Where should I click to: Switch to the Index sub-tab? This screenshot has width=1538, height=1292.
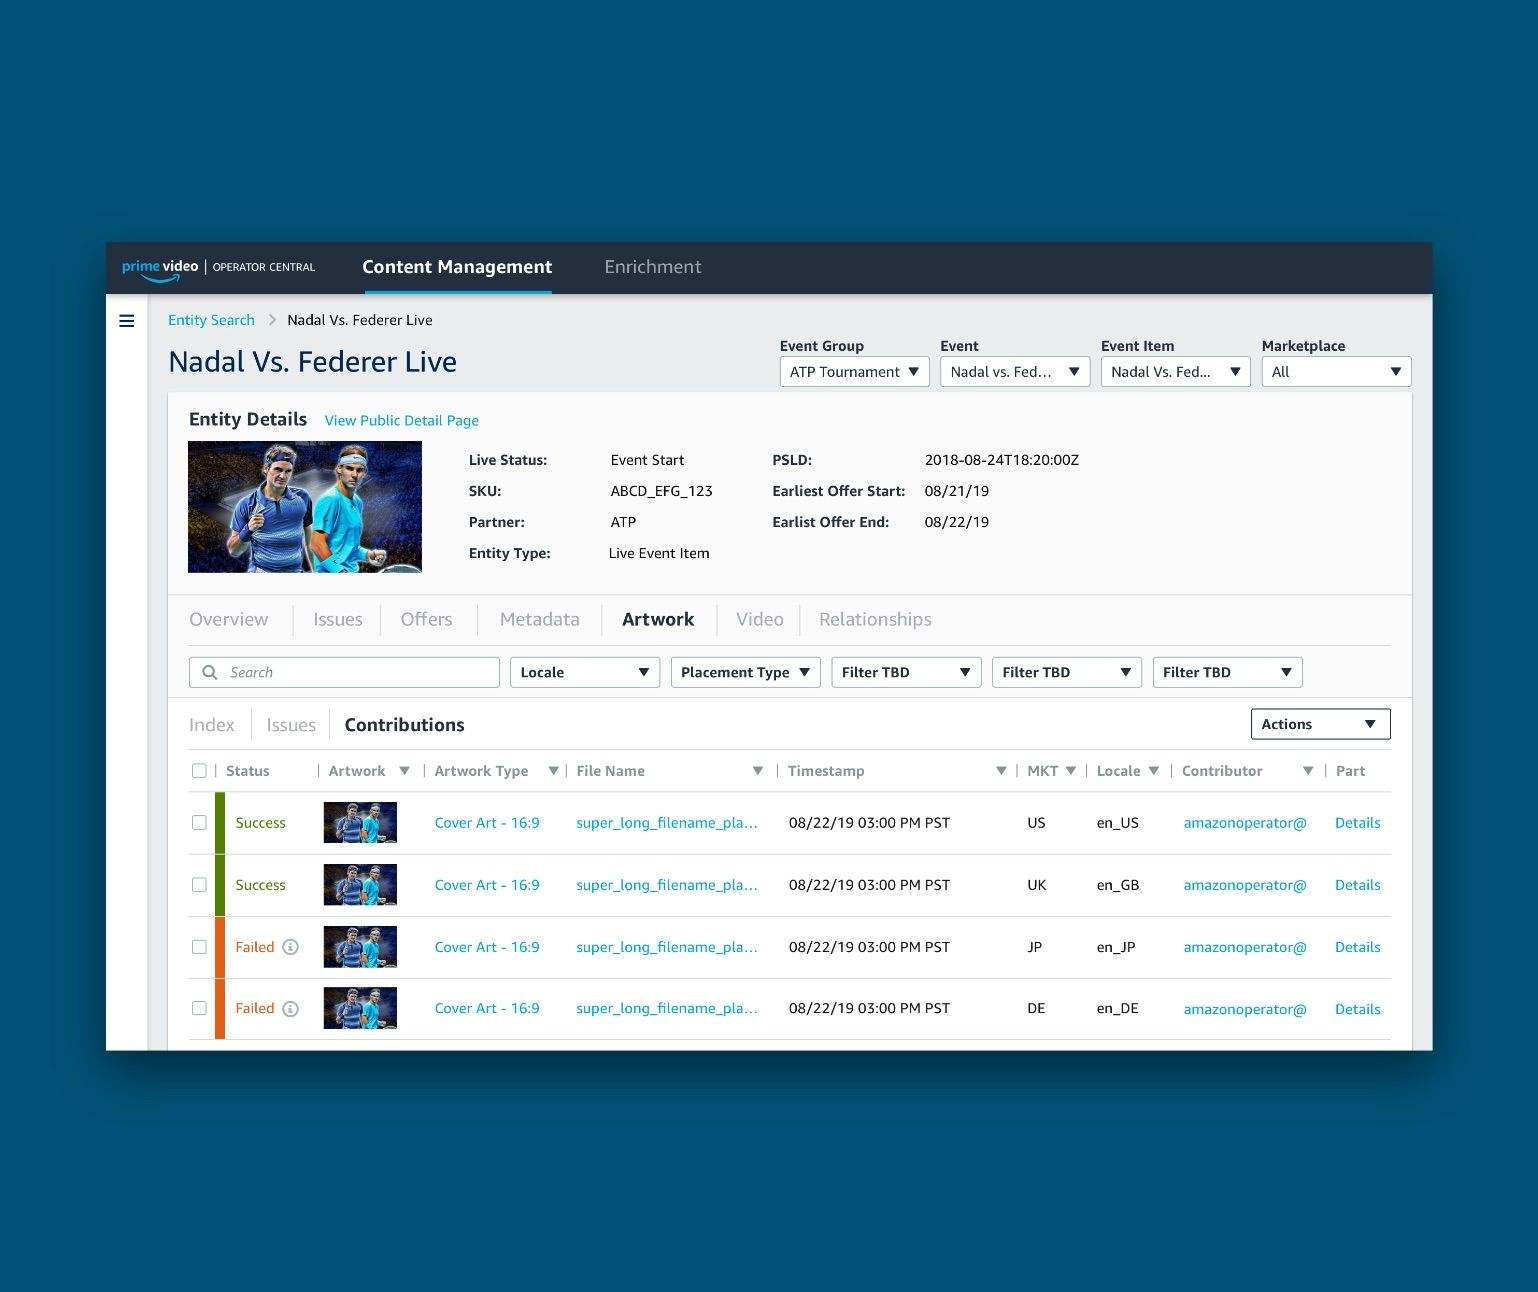[x=212, y=725]
